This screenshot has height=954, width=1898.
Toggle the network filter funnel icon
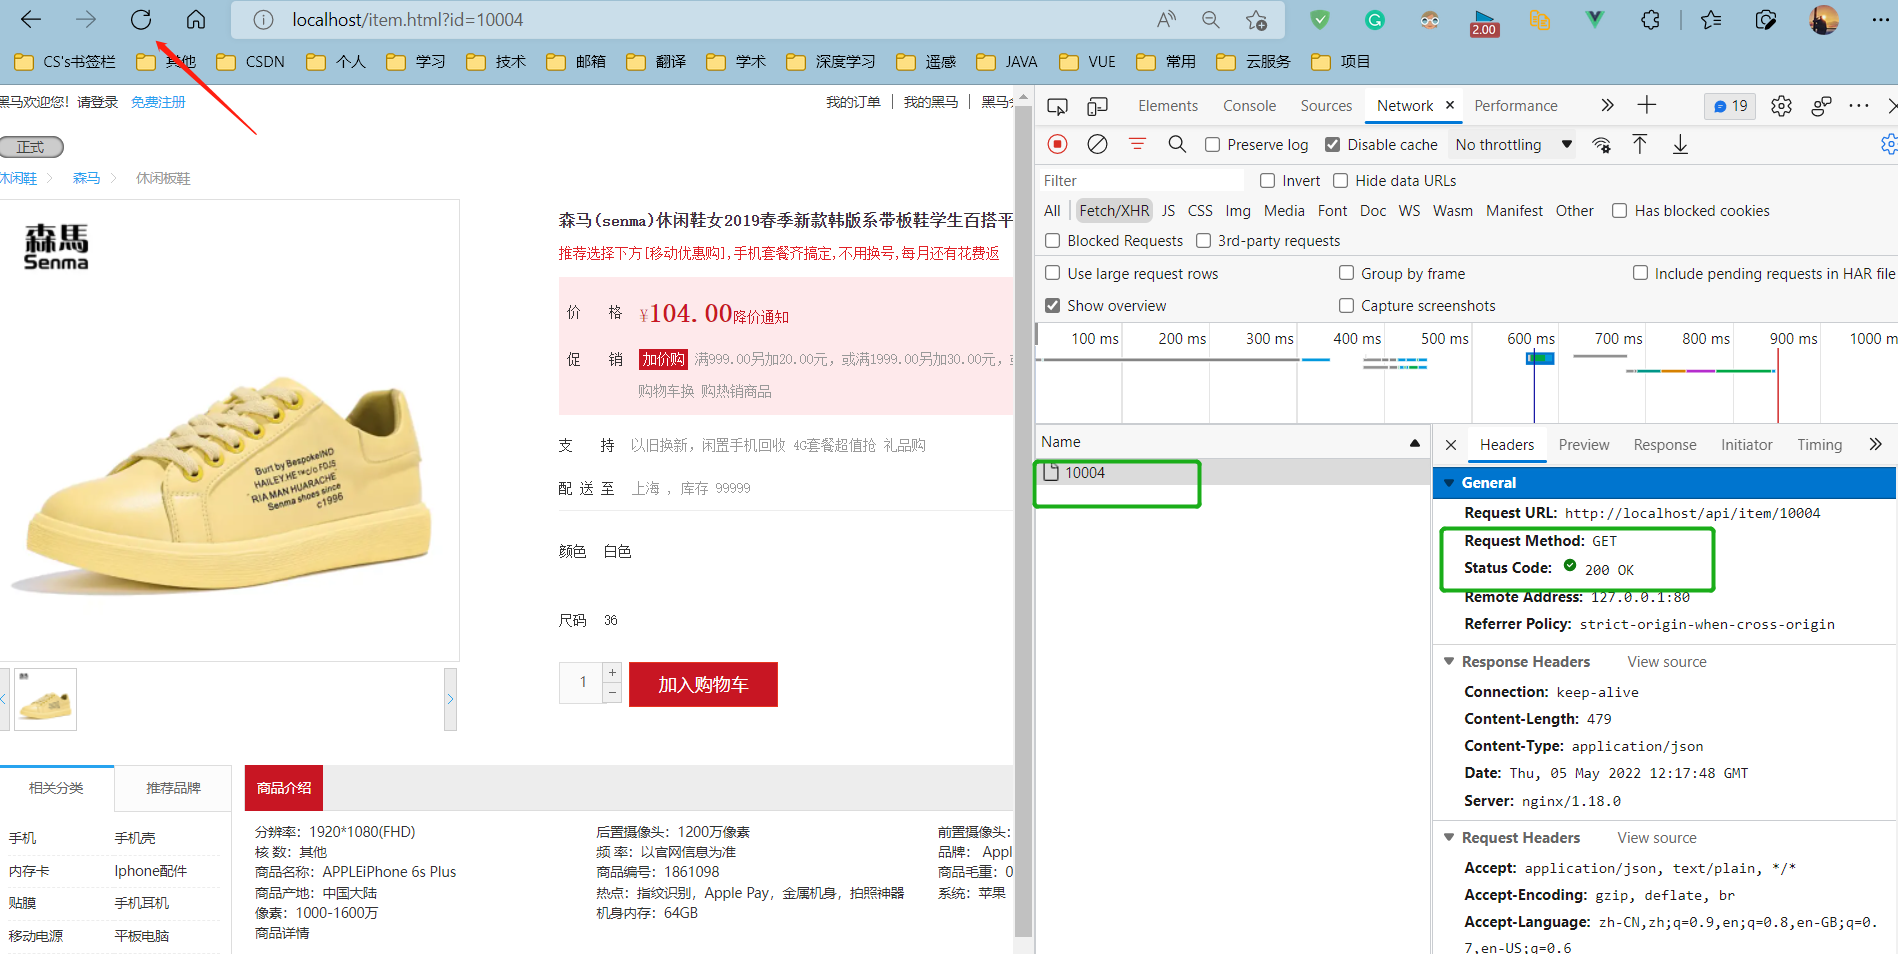tap(1137, 144)
